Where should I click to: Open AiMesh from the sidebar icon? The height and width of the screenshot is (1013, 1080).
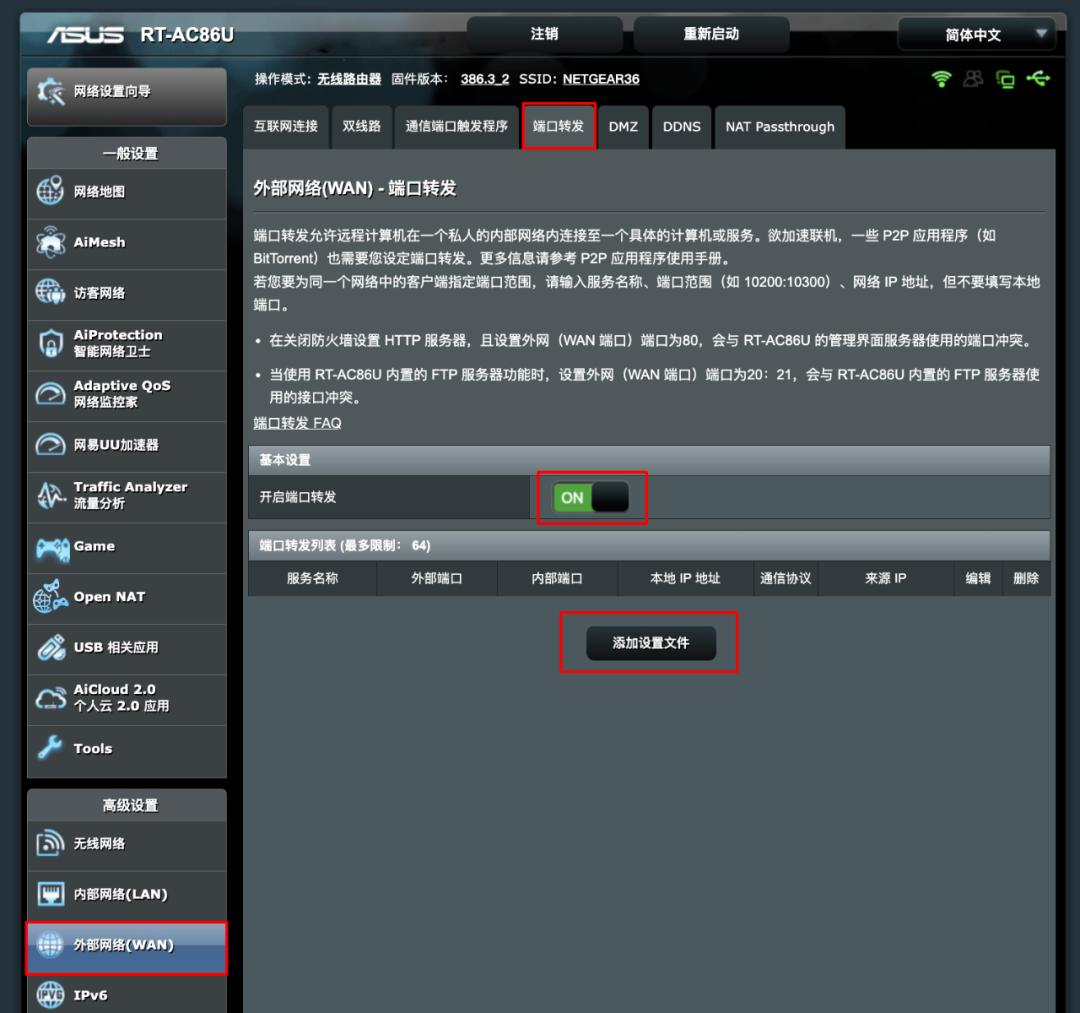[50, 242]
